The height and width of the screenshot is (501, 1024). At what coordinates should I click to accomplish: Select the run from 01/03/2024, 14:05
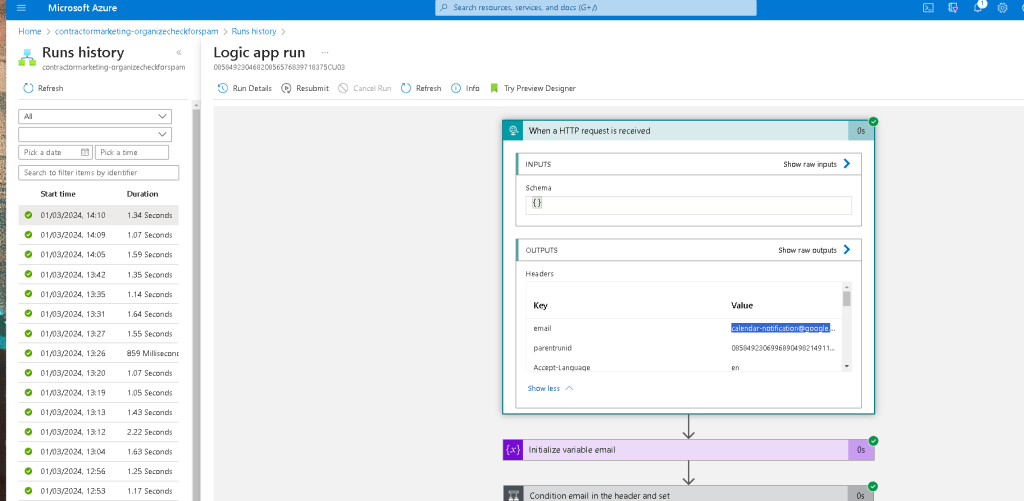(x=99, y=254)
